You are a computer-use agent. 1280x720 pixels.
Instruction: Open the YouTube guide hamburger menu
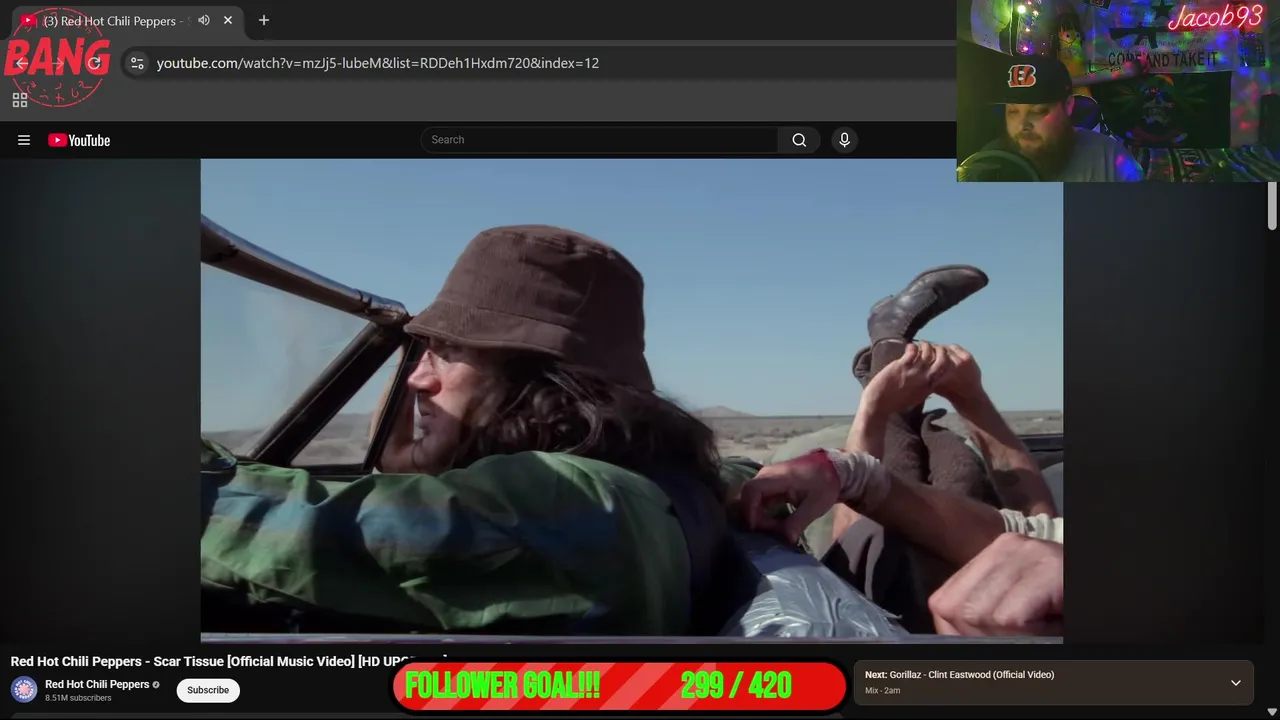24,140
